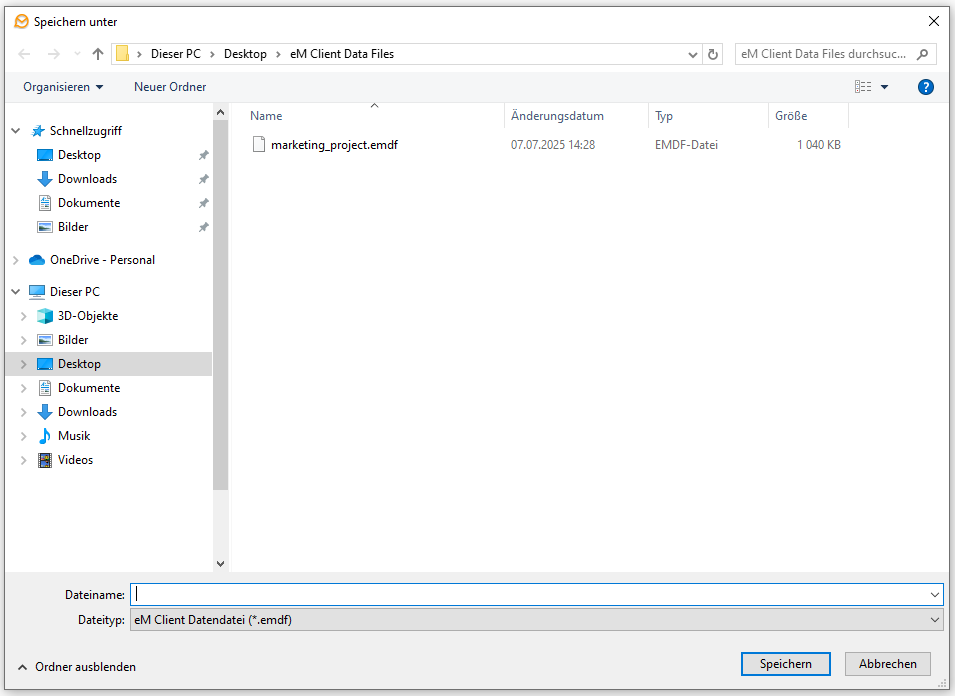This screenshot has height=696, width=955.
Task: Open Help with the blue question mark
Action: click(925, 87)
